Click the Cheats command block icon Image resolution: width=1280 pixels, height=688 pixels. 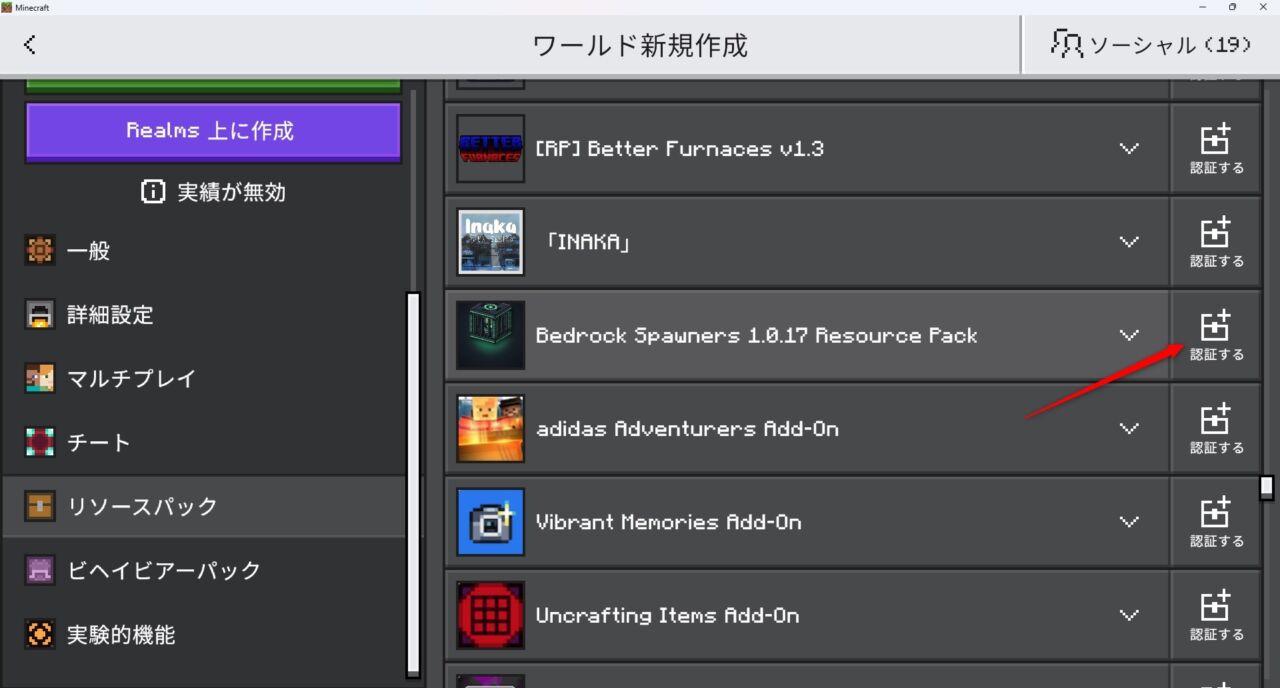40,443
